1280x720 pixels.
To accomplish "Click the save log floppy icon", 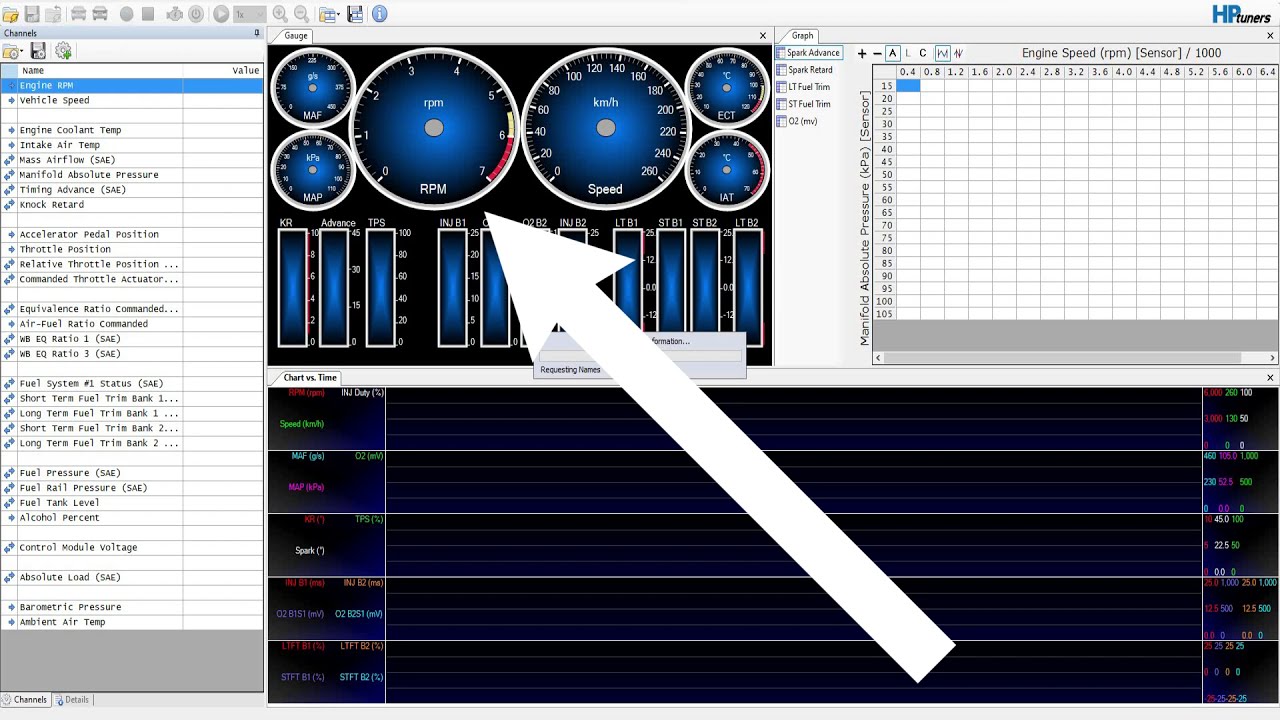I will (32, 14).
